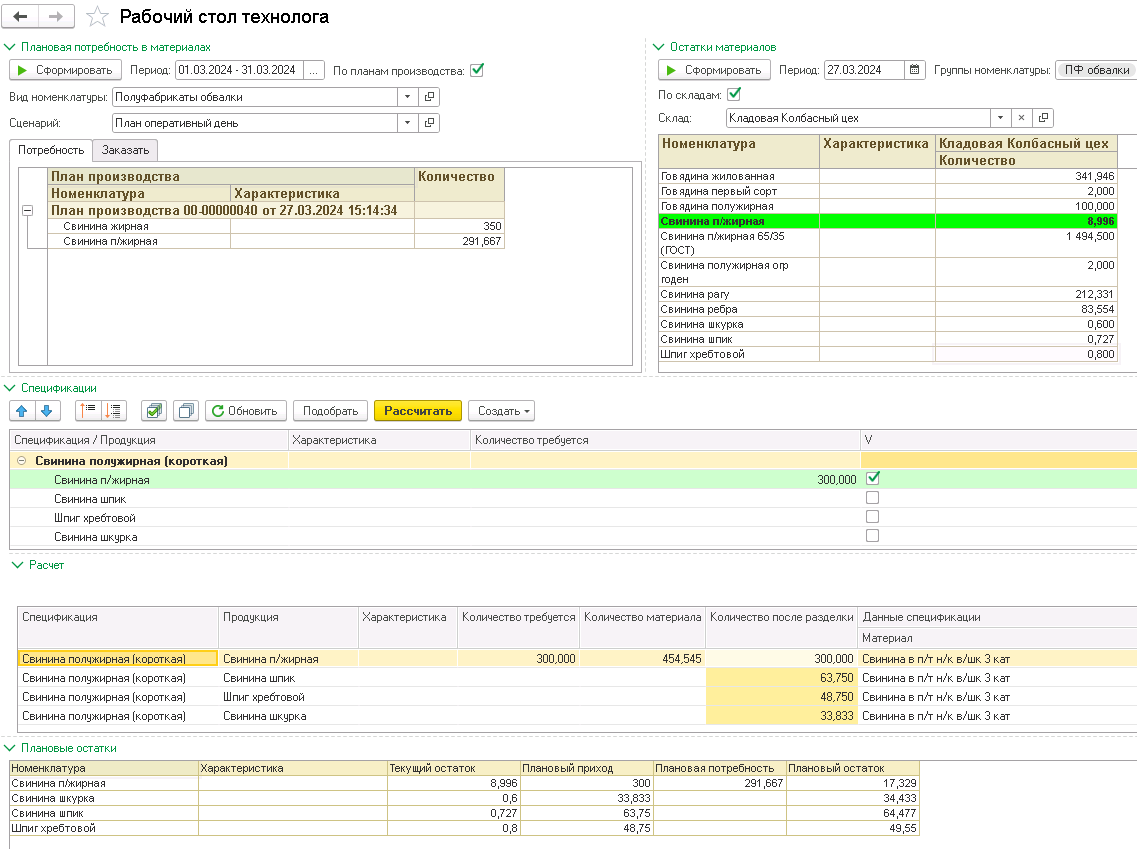Select the Потребность tab
Viewport: 1139px width, 849px height.
point(51,150)
